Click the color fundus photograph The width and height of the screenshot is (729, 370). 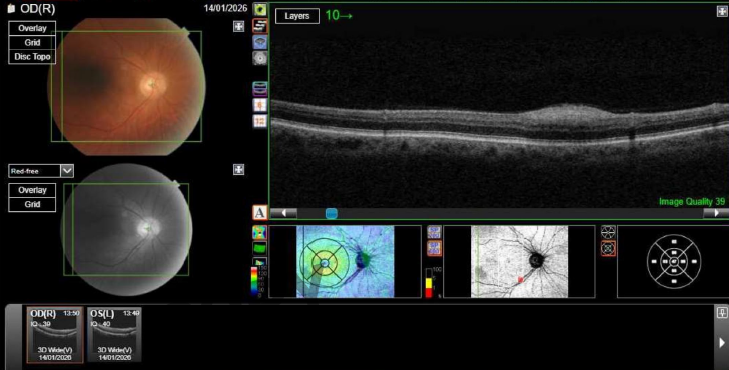pos(126,86)
